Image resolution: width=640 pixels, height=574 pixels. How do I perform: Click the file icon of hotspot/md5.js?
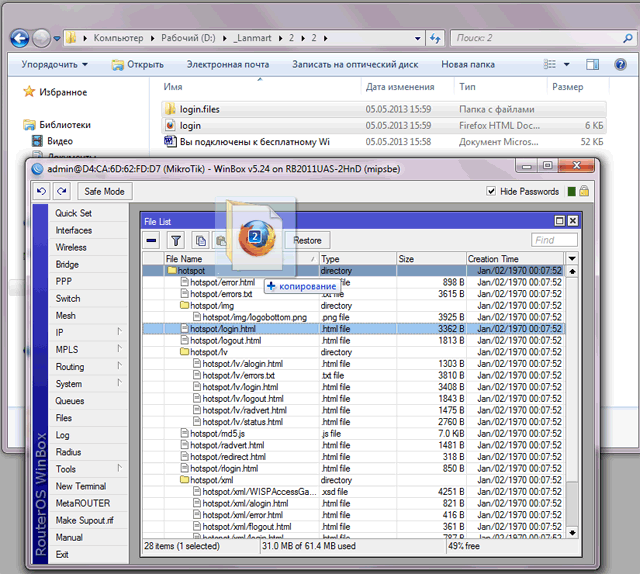pyautogui.click(x=184, y=433)
